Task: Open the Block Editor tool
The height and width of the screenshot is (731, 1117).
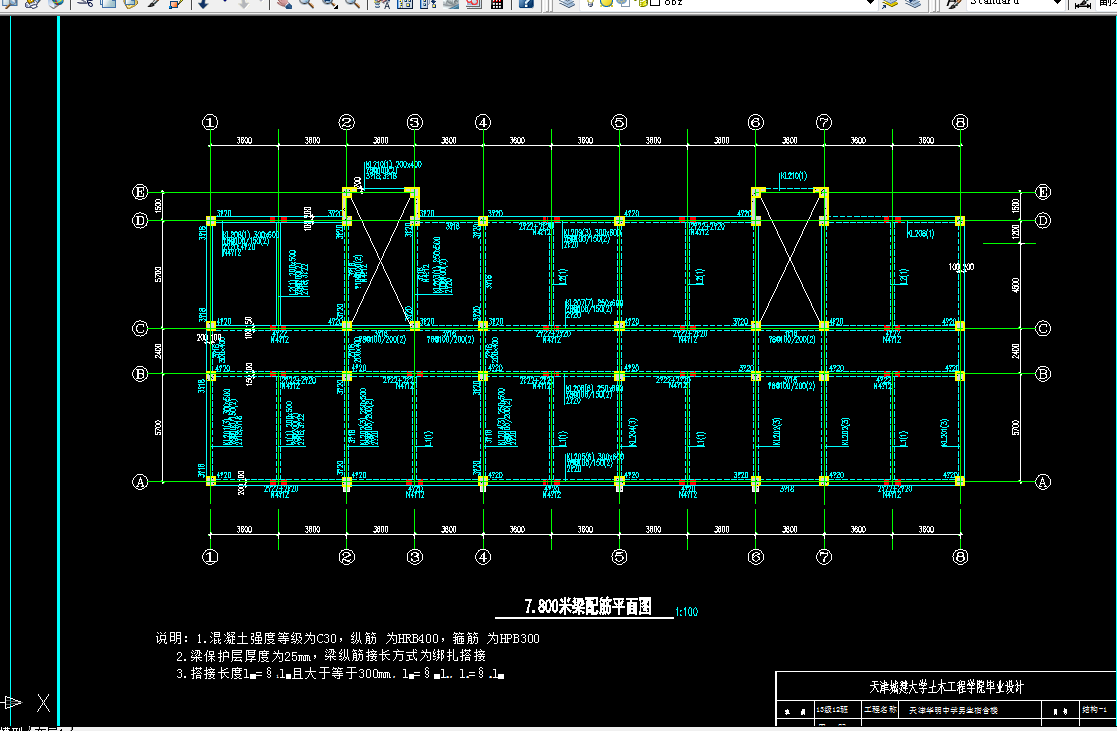Action: 175,4
